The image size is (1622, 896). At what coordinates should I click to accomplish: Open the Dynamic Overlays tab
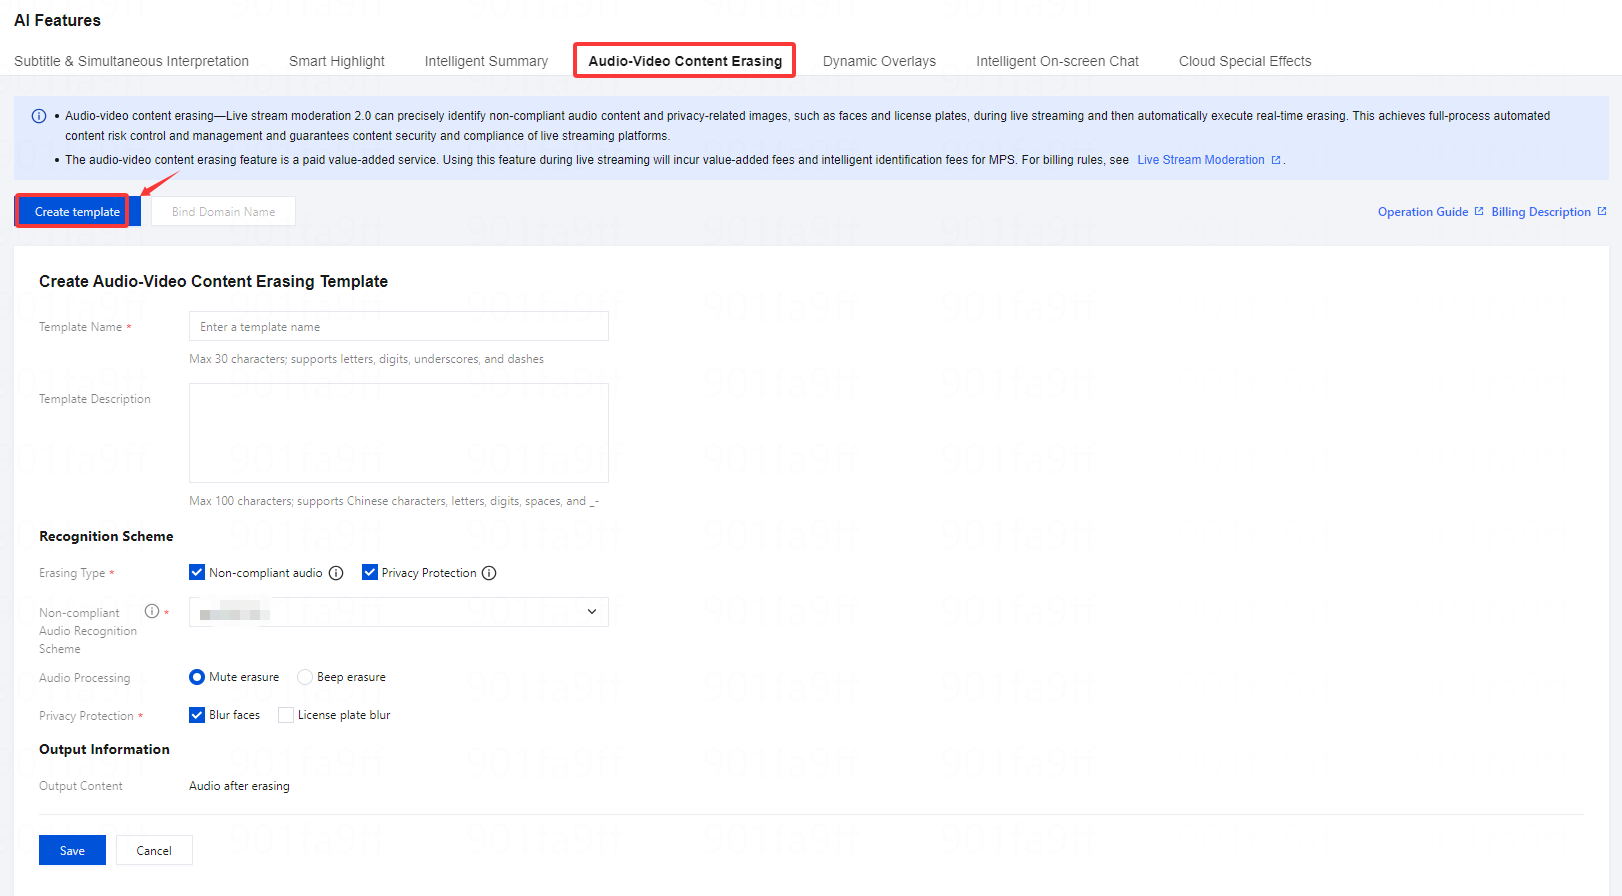879,61
